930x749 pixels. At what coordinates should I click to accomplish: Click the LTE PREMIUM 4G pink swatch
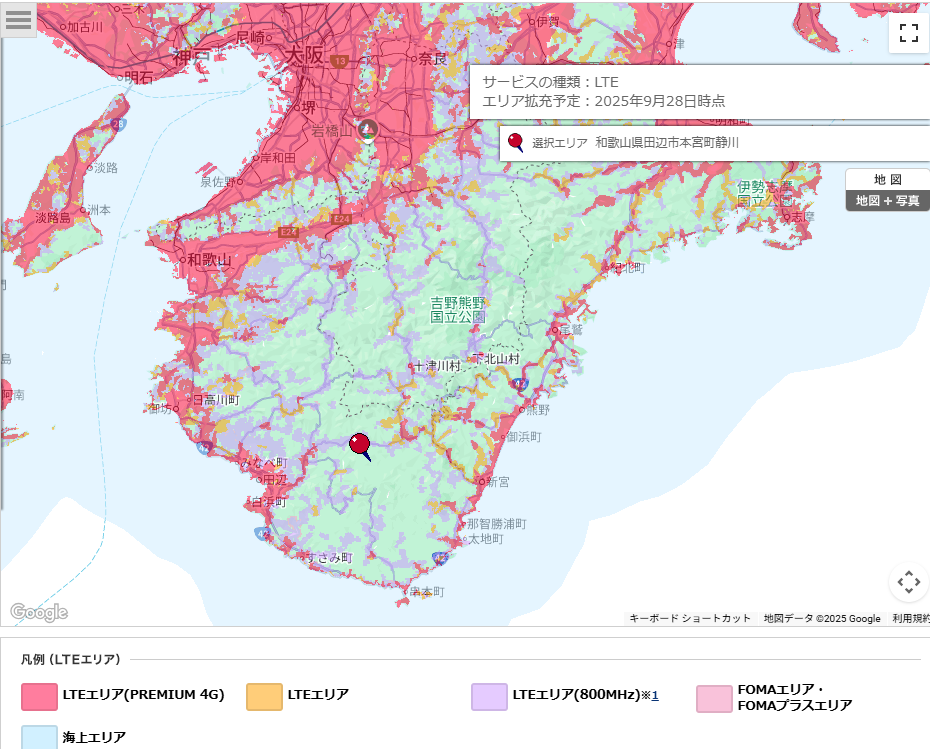[x=39, y=697]
